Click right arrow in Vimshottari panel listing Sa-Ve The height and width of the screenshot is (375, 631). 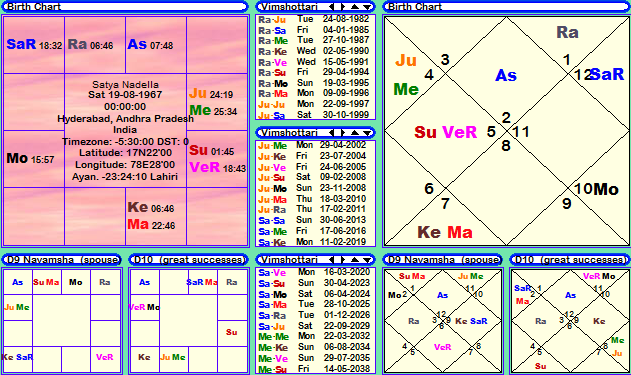(342, 260)
